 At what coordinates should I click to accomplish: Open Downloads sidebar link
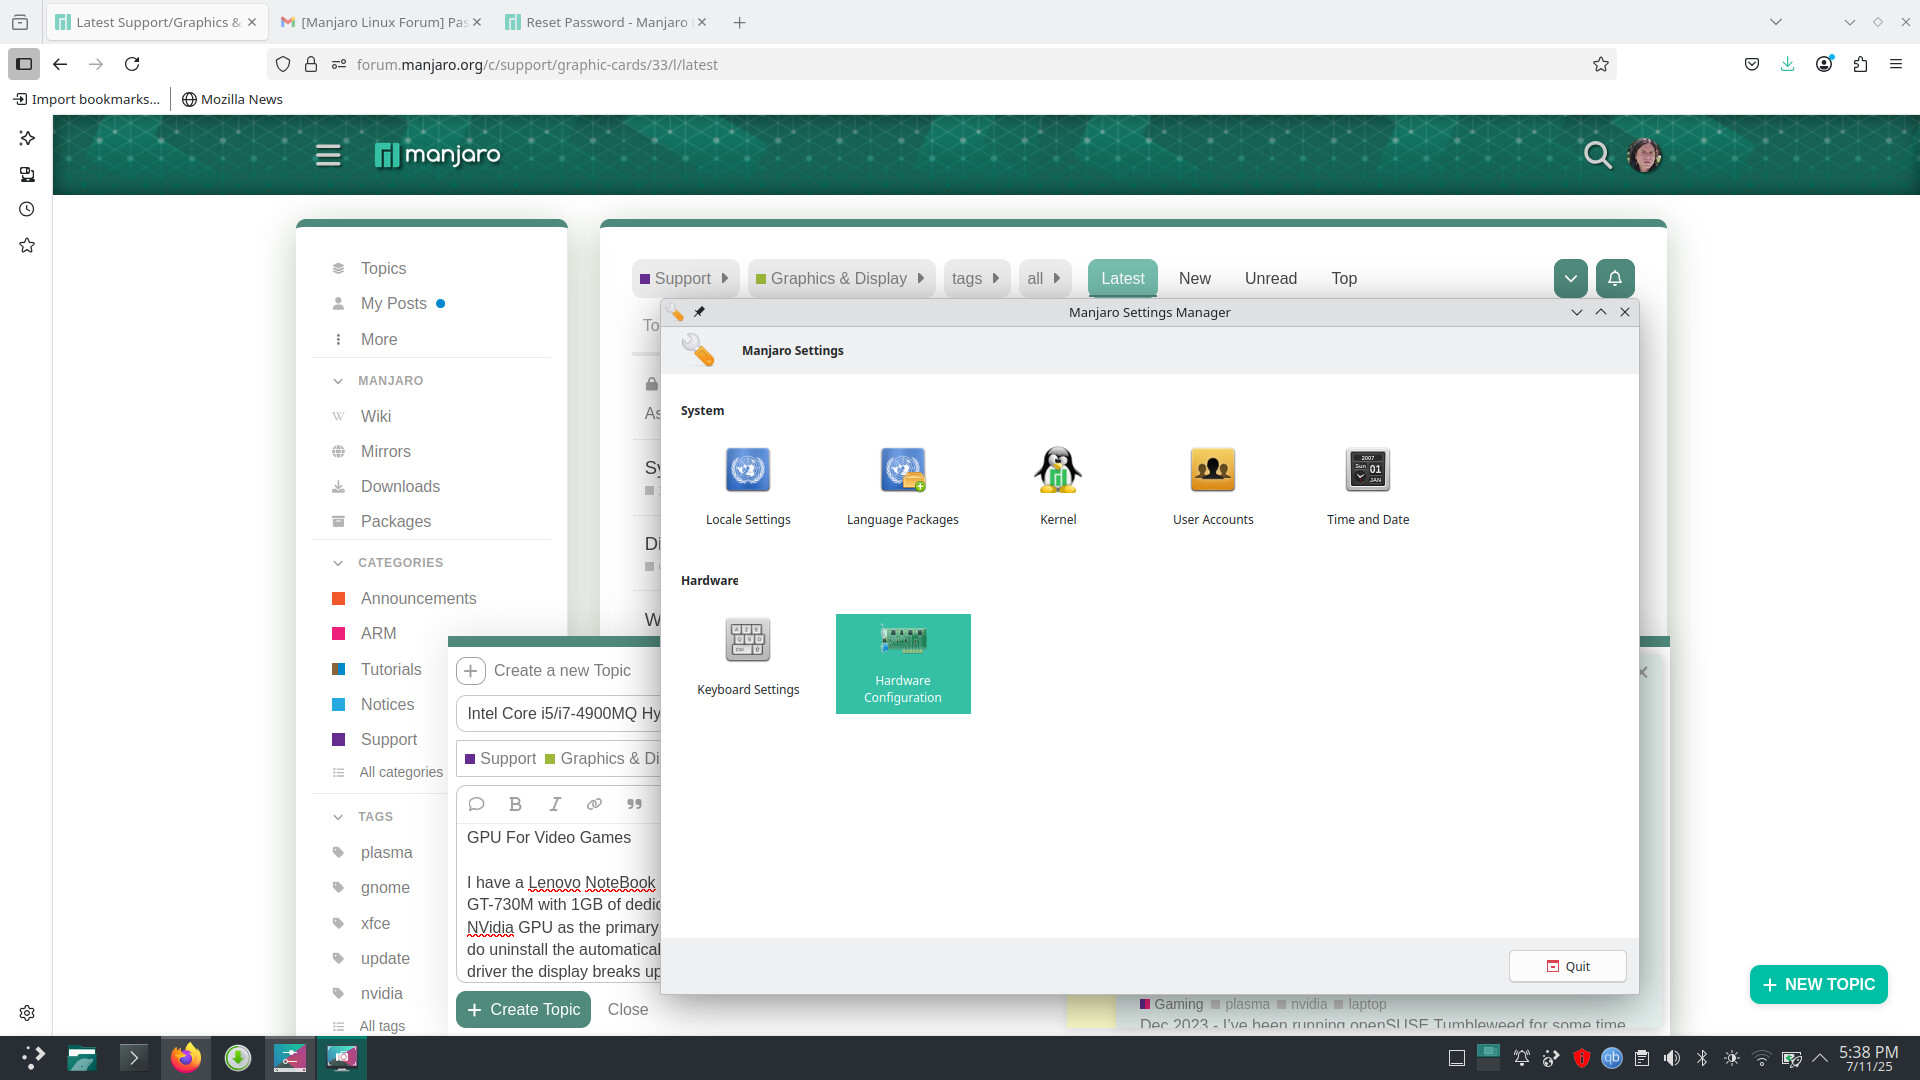pyautogui.click(x=400, y=486)
